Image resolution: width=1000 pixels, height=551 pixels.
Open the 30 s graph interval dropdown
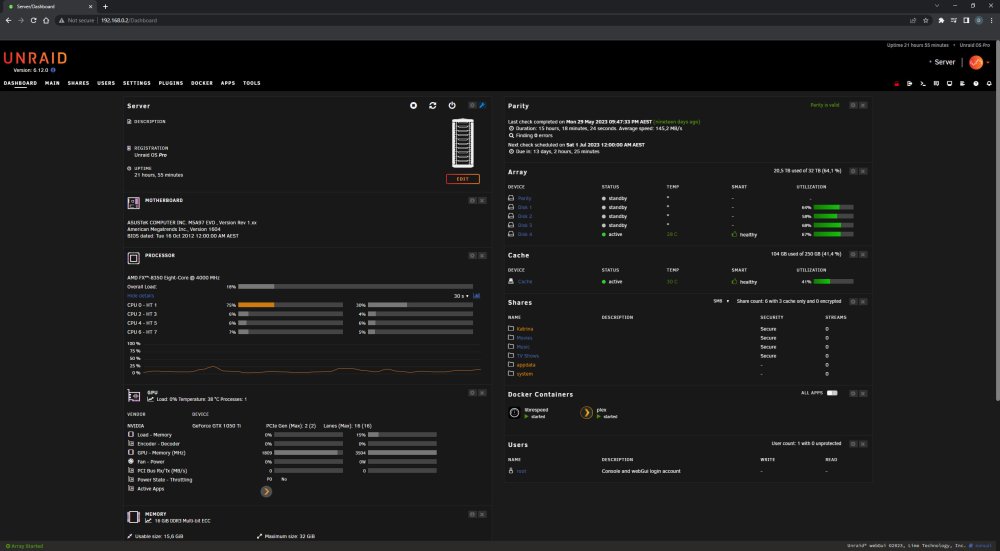461,296
